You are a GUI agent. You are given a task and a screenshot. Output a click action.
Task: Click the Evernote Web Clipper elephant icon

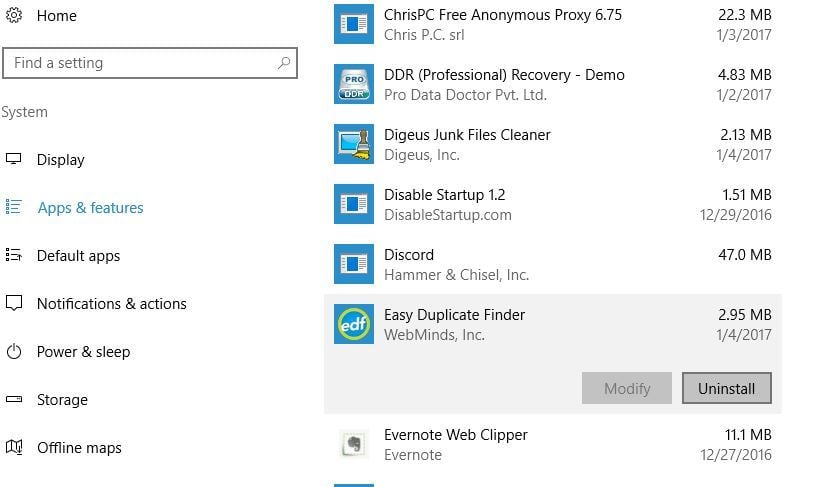click(354, 444)
